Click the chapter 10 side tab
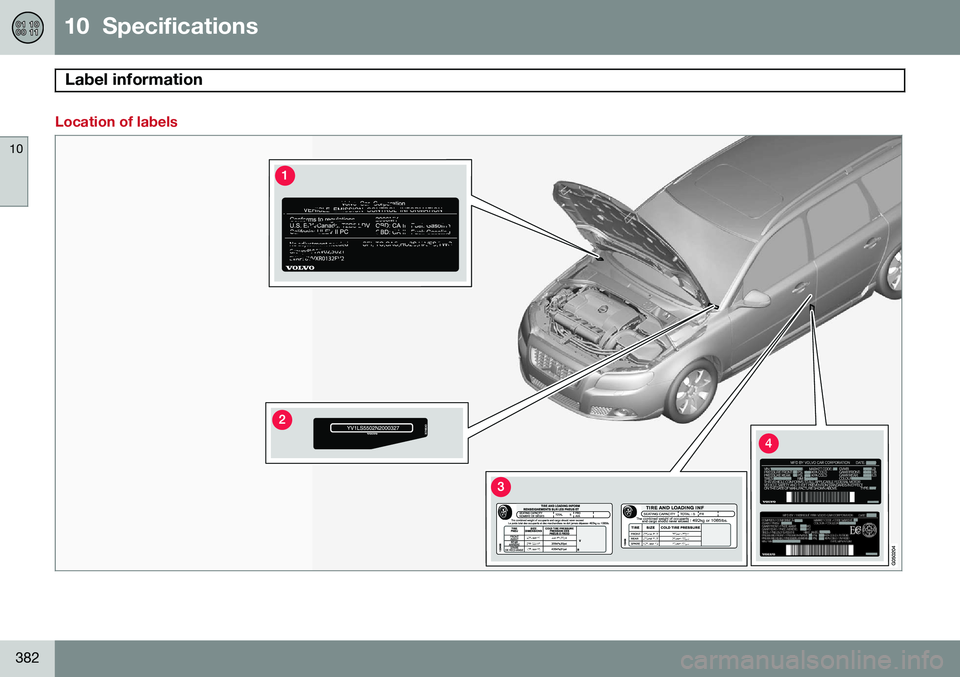The image size is (960, 677). click(x=14, y=171)
